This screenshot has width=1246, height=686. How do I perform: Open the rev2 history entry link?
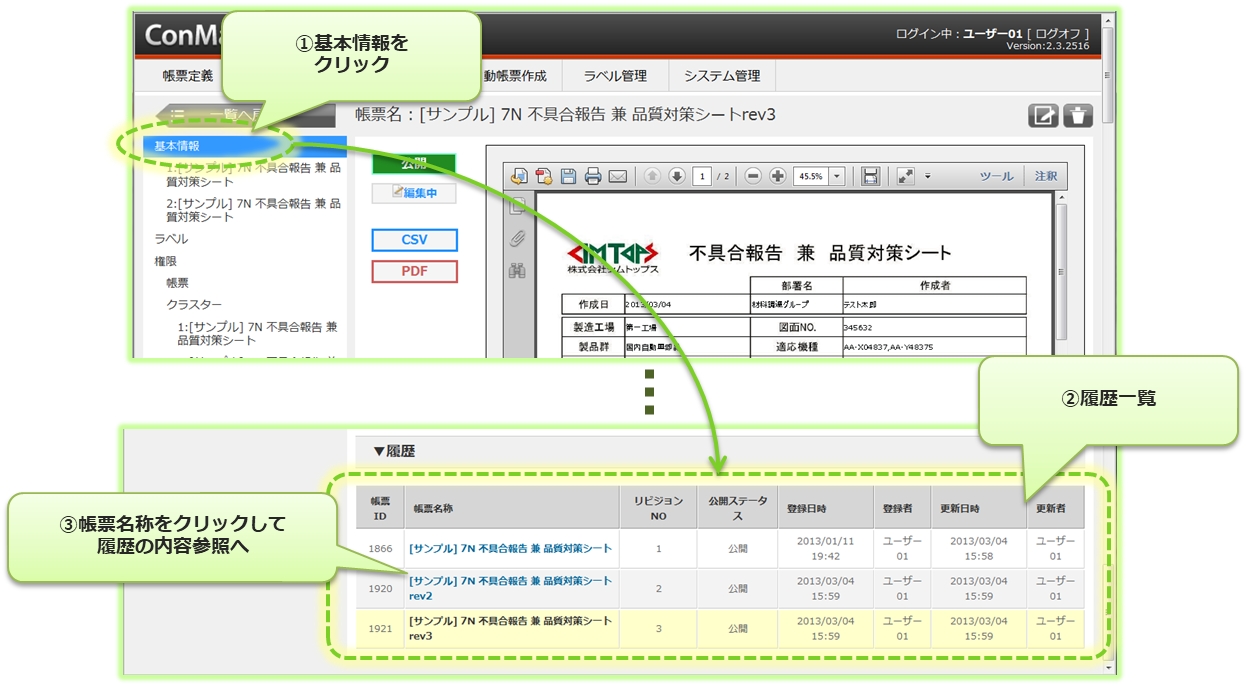click(510, 588)
